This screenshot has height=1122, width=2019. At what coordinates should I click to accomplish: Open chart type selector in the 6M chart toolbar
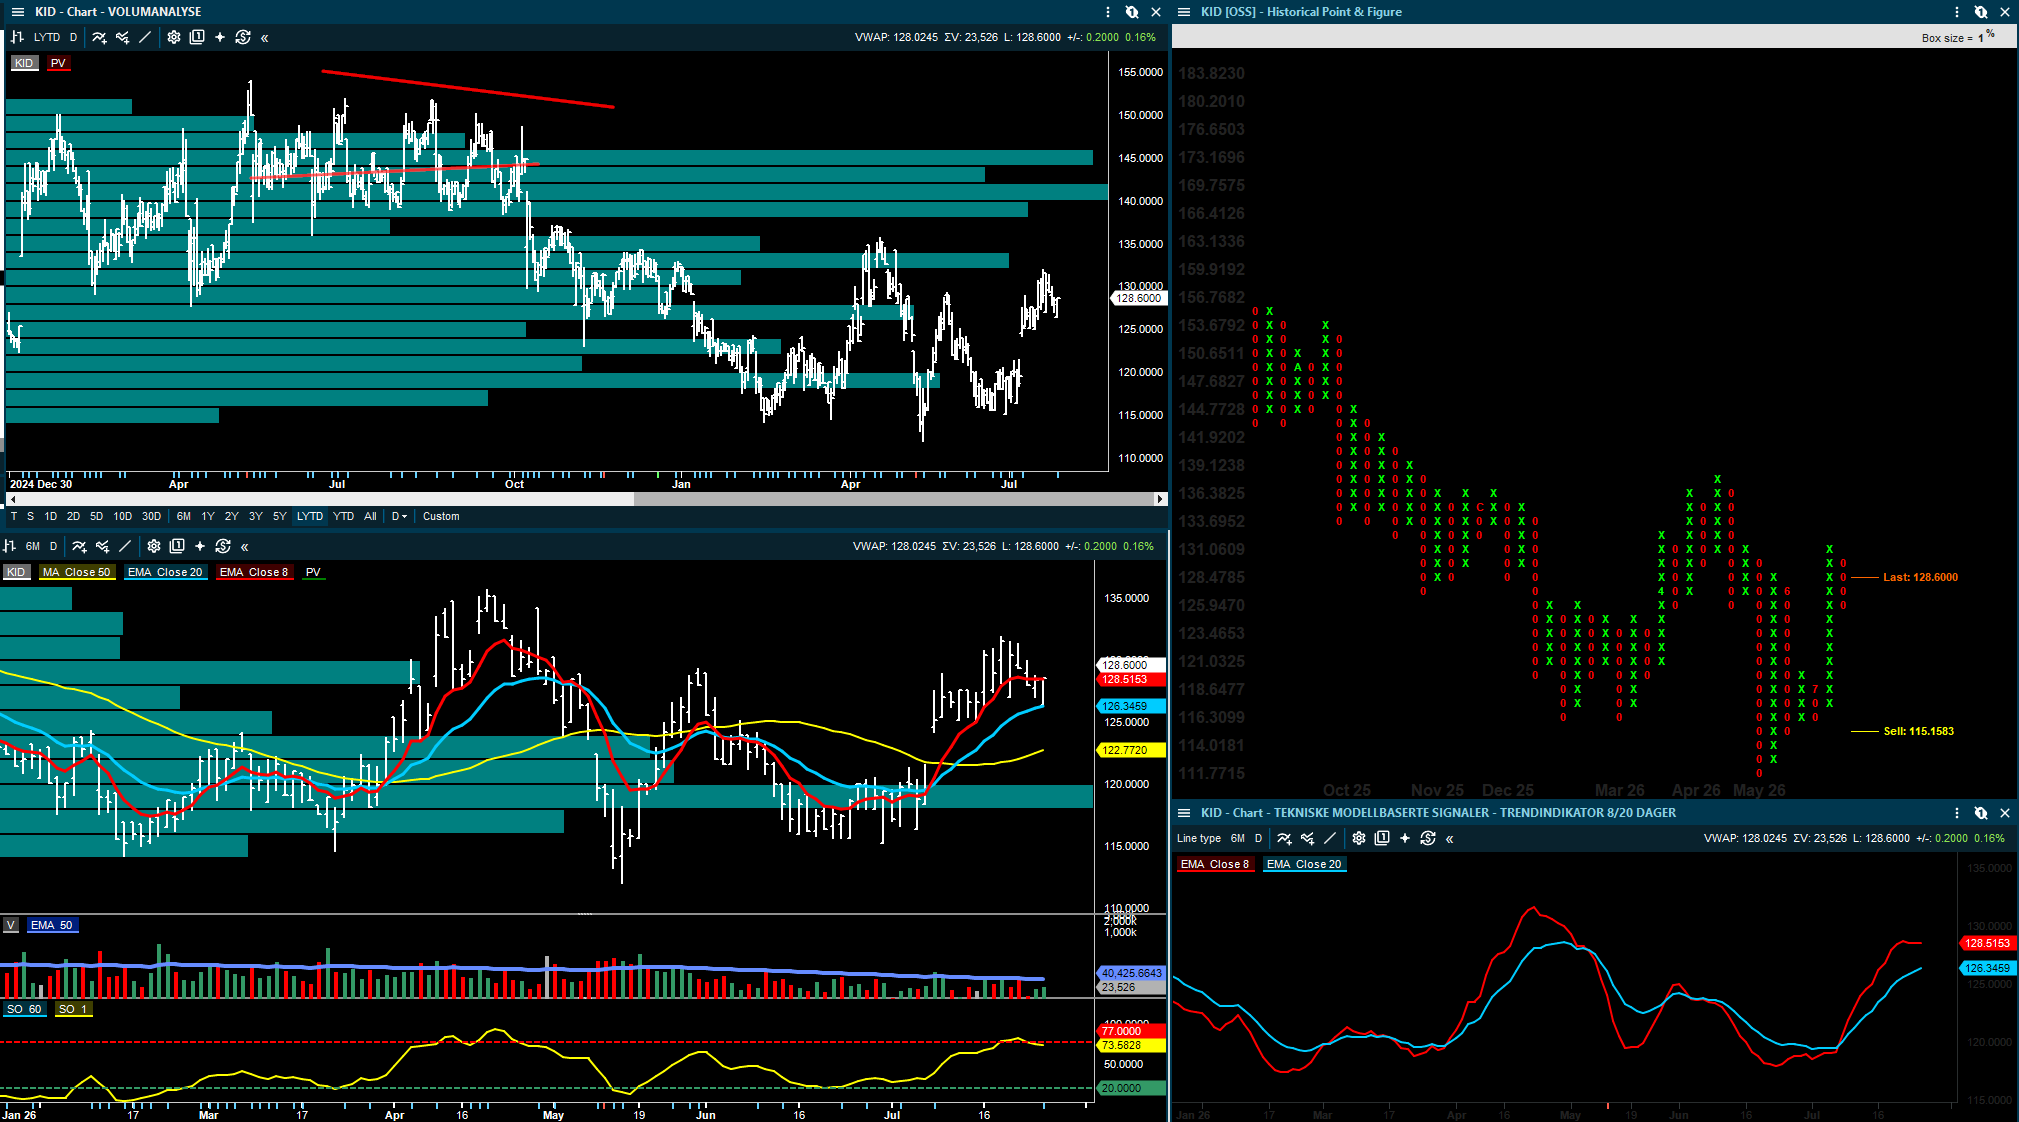click(9, 546)
